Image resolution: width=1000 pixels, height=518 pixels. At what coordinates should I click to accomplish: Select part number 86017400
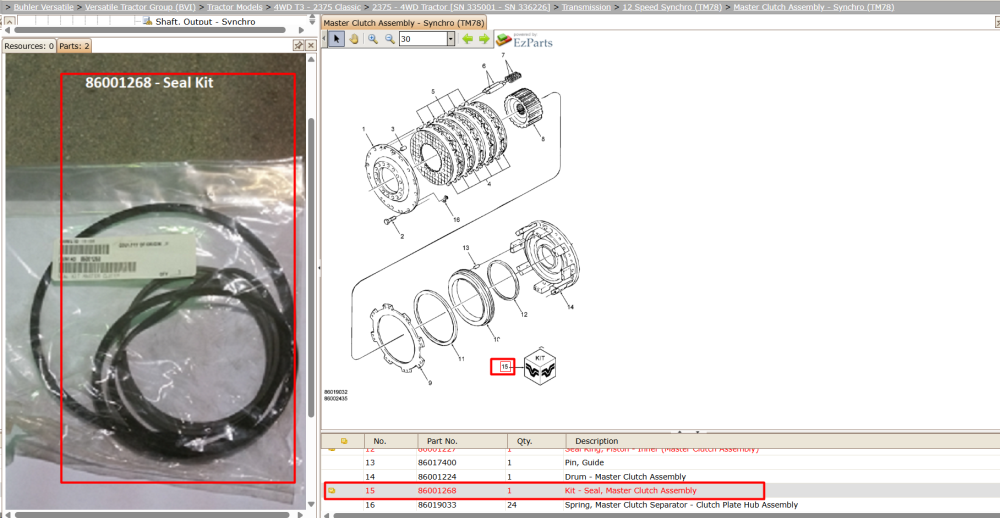tap(438, 462)
